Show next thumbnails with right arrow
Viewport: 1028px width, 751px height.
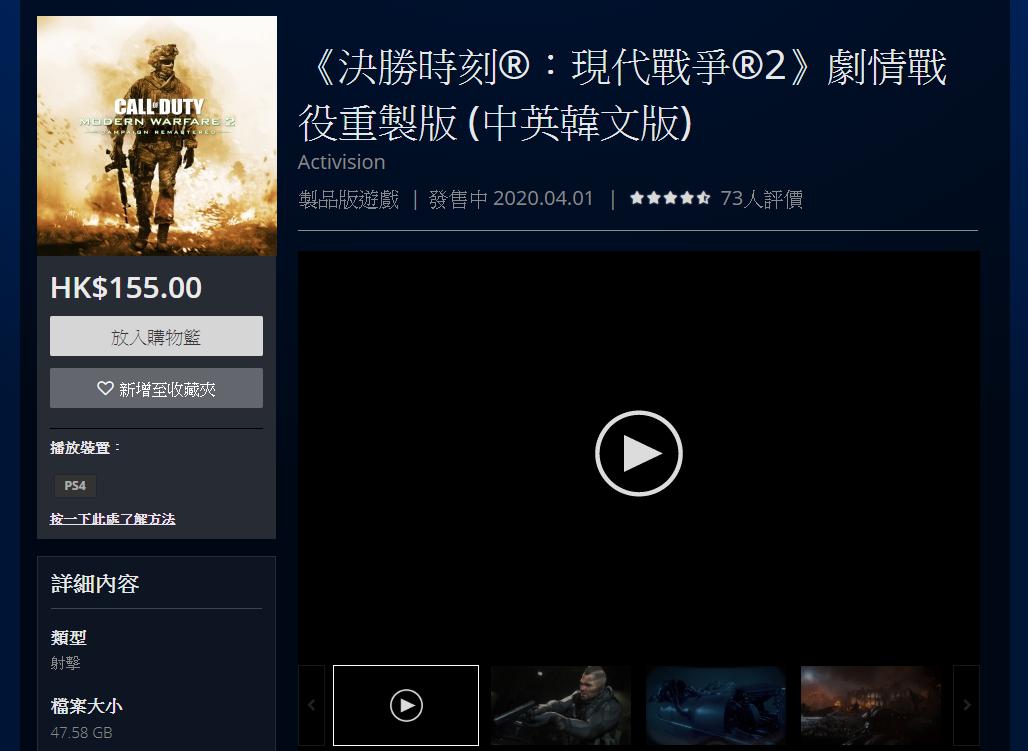coord(966,705)
